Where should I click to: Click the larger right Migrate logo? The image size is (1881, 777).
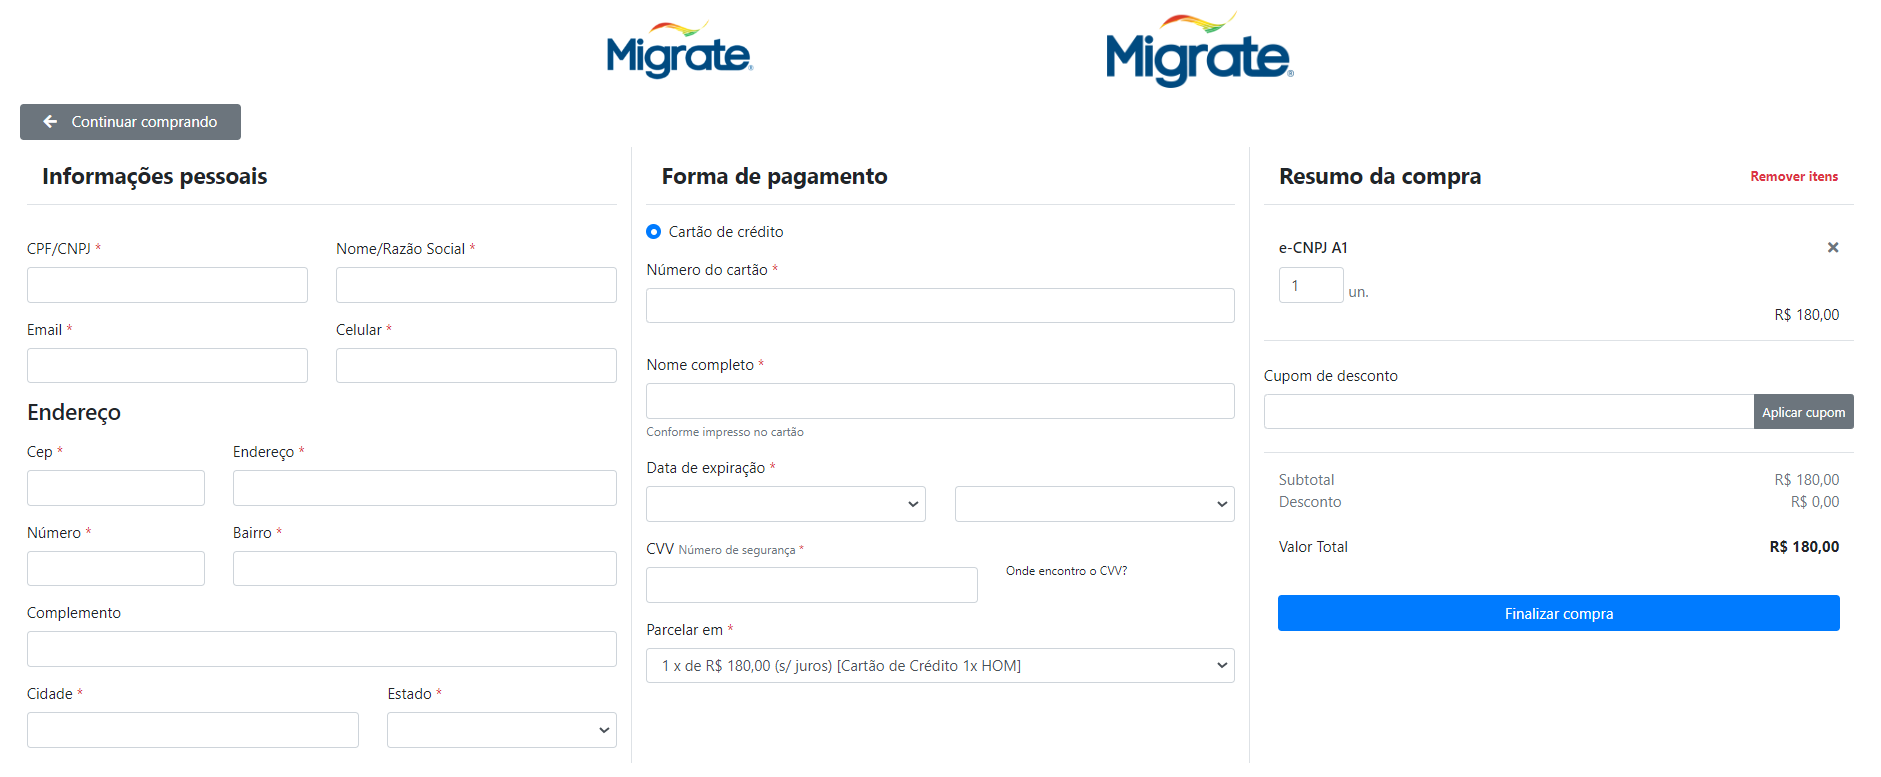click(x=1199, y=52)
